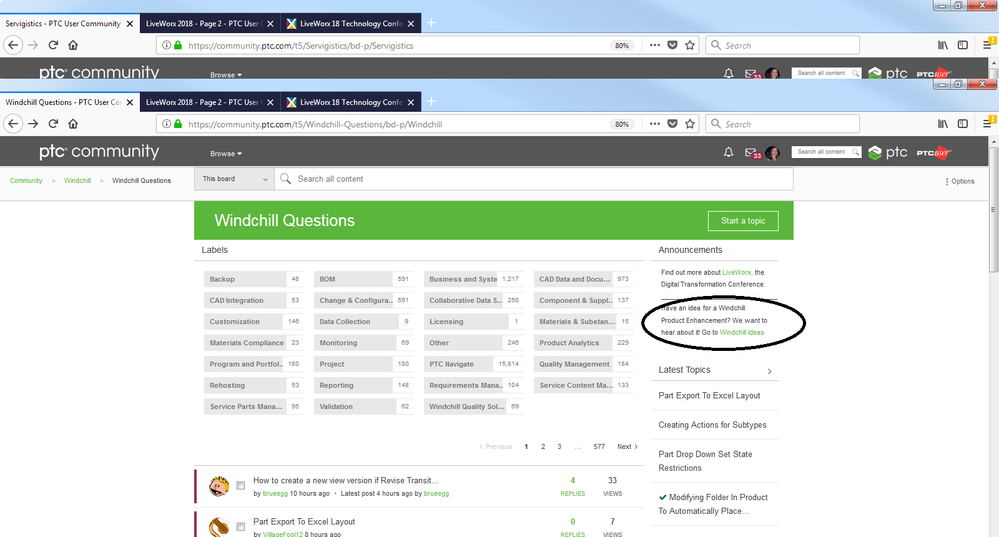Click Start a topic button
Viewport: 999px width, 537px height.
click(x=743, y=221)
